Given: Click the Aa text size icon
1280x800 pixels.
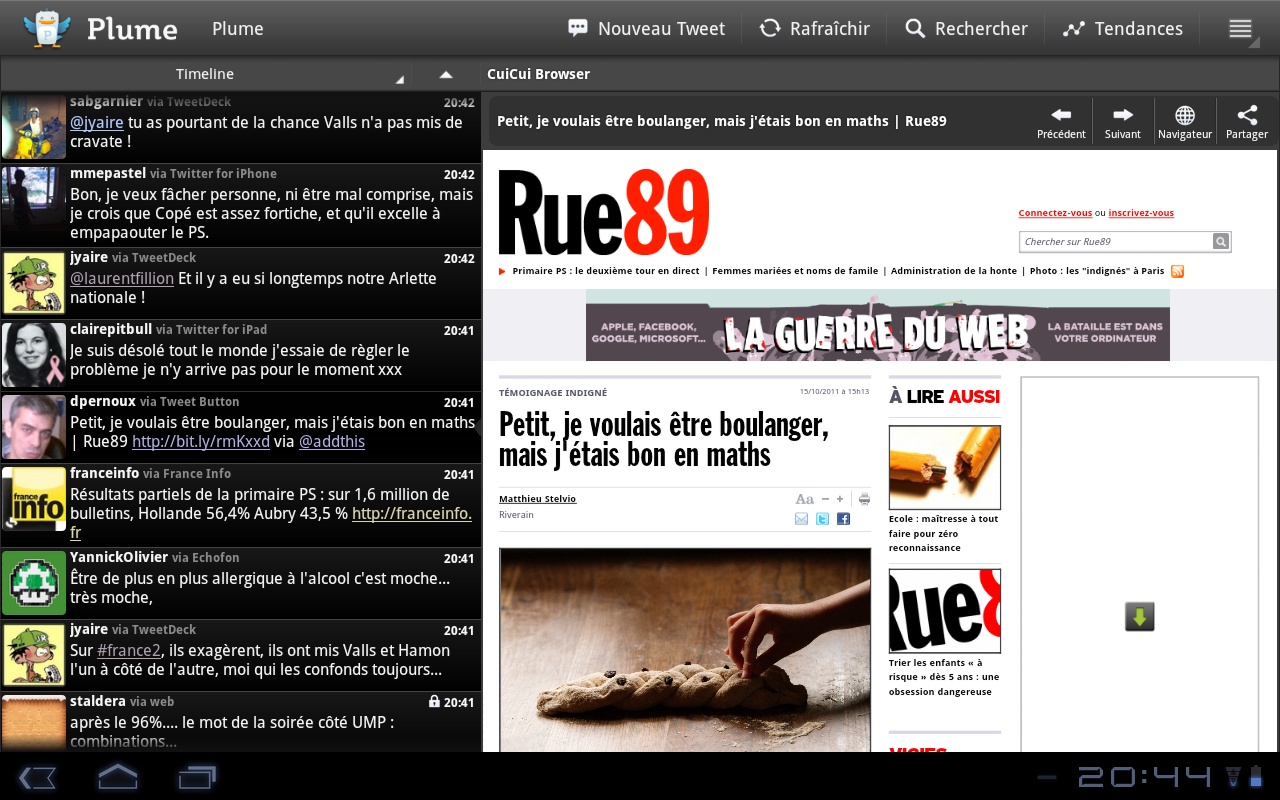Looking at the screenshot, I should click(x=804, y=499).
